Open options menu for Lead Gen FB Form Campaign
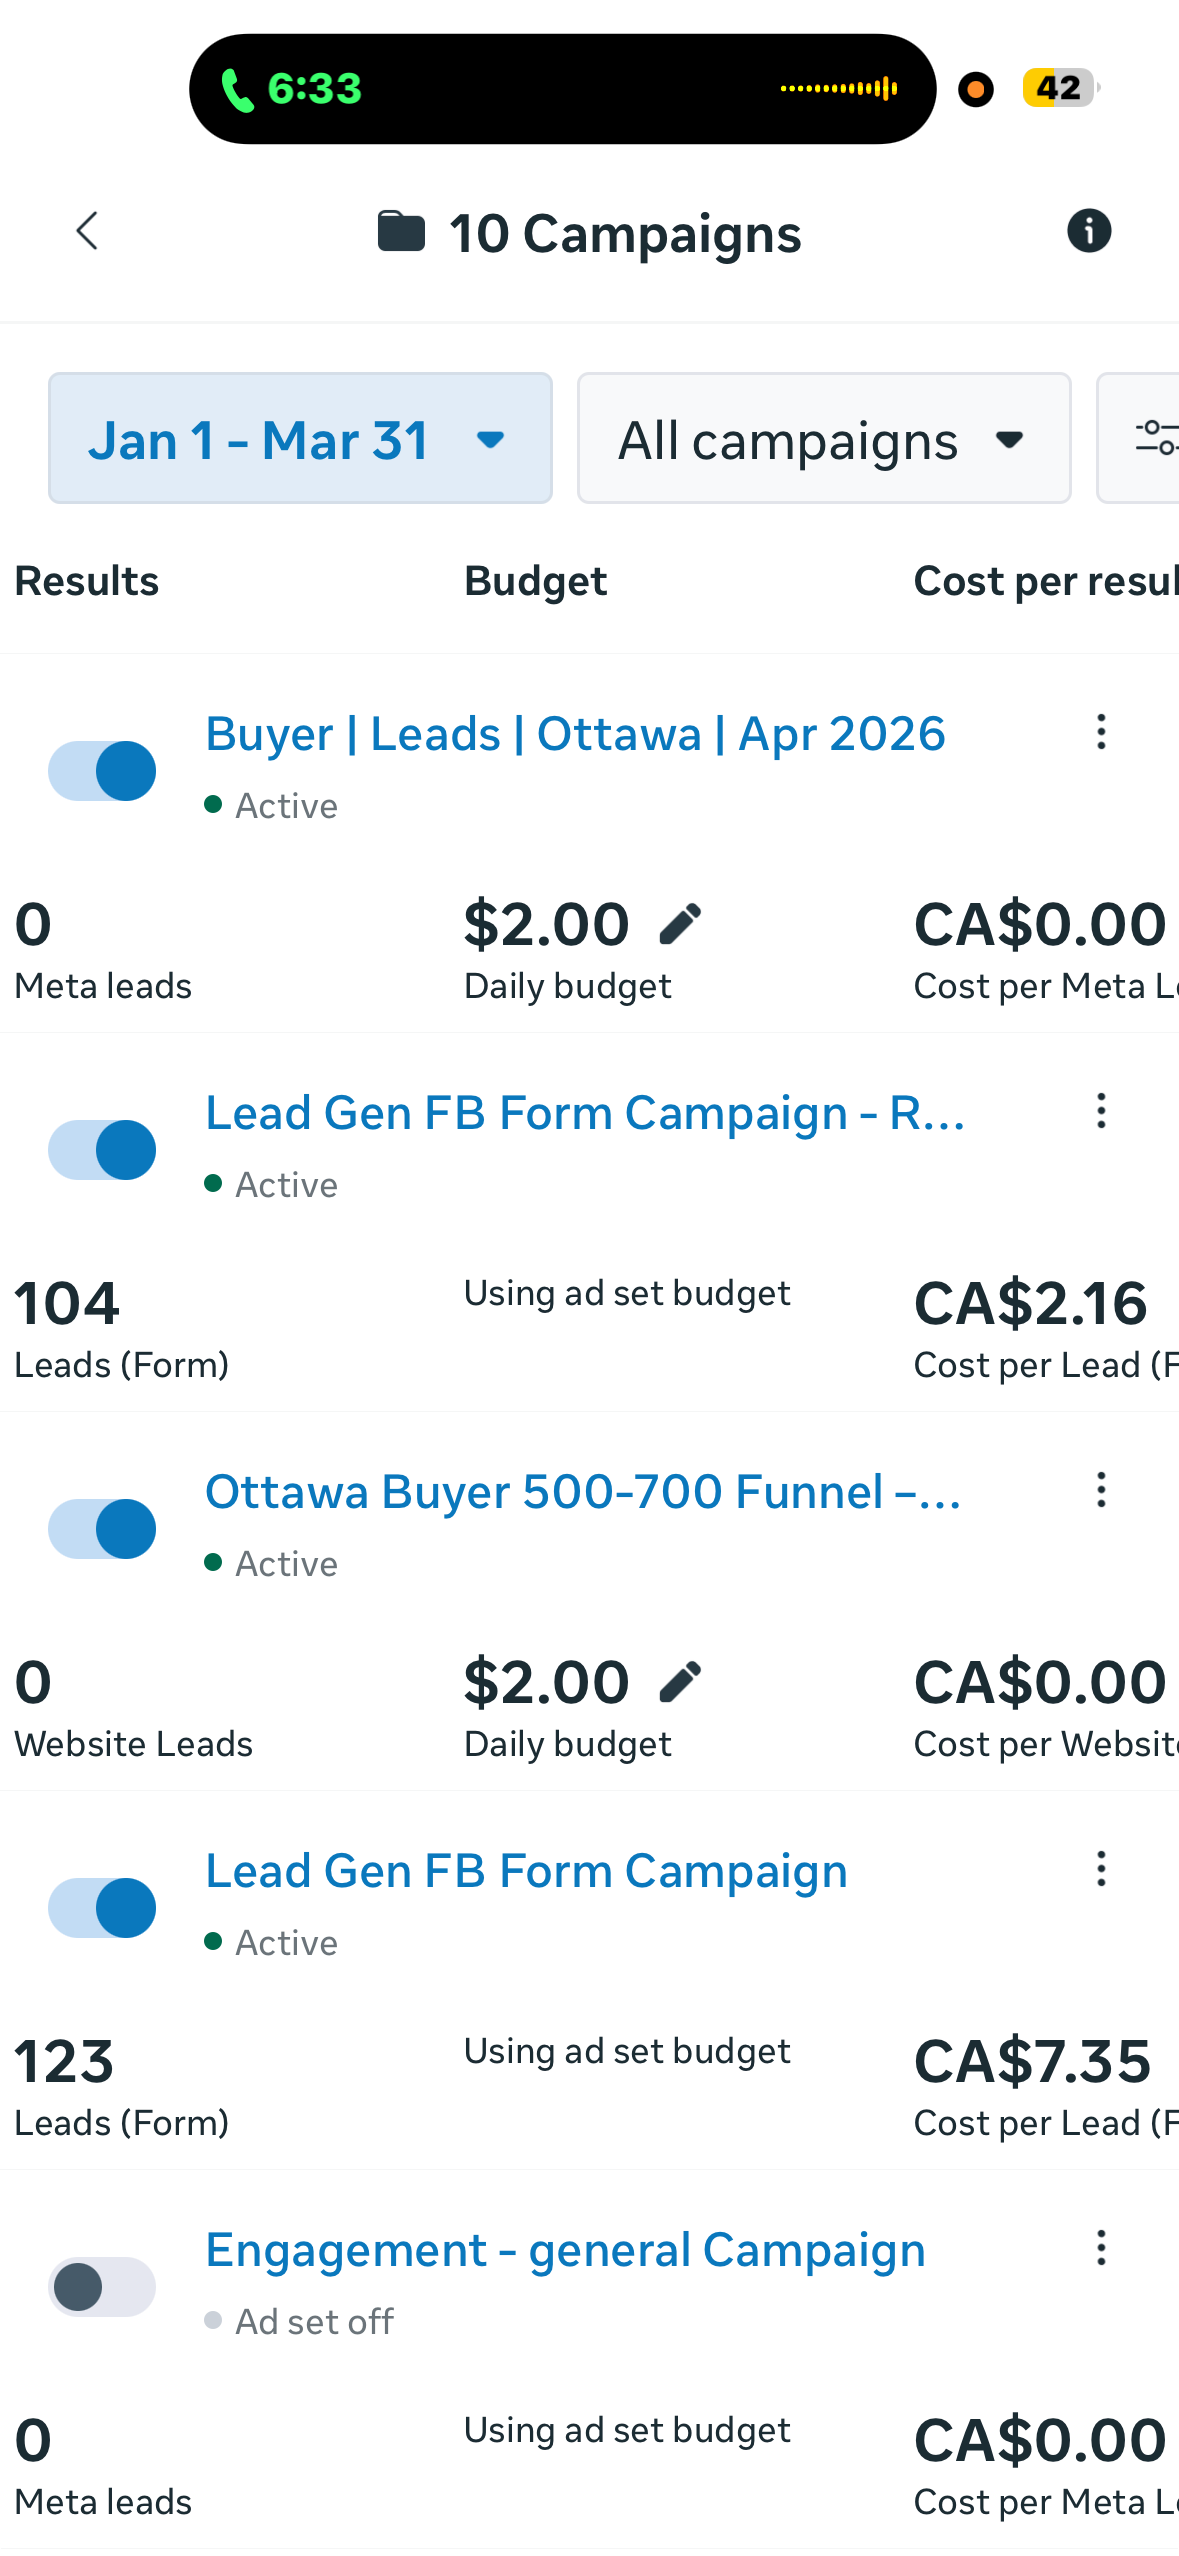Screen dimensions: 1179x2556 [x=1100, y=1870]
